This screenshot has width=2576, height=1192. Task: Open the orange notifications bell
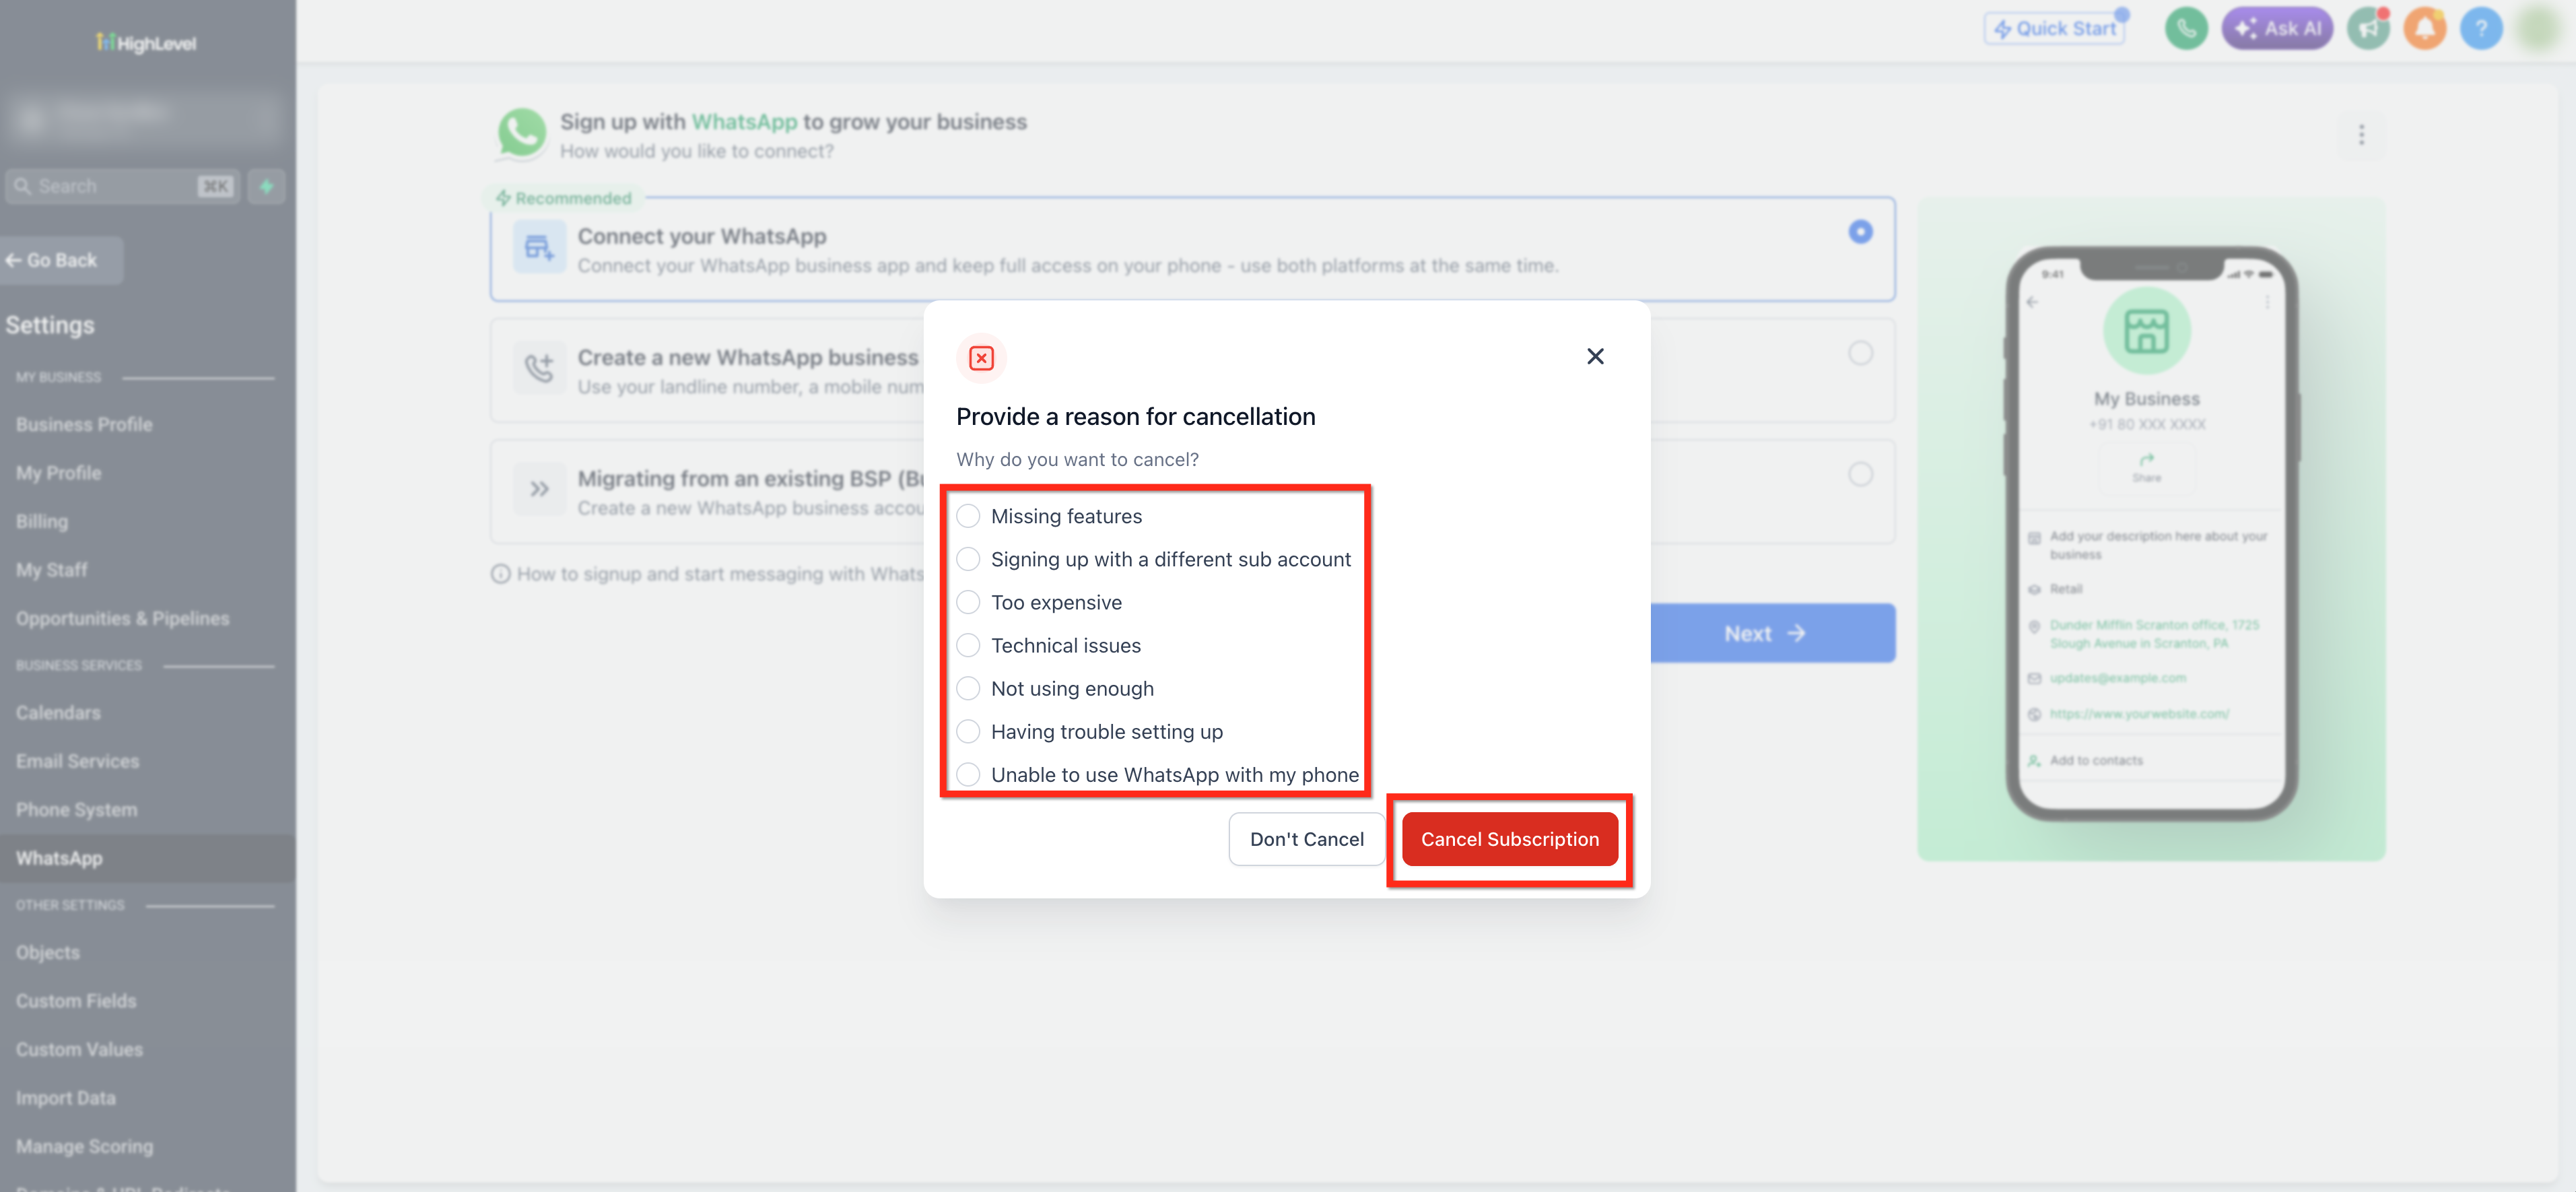click(2424, 28)
